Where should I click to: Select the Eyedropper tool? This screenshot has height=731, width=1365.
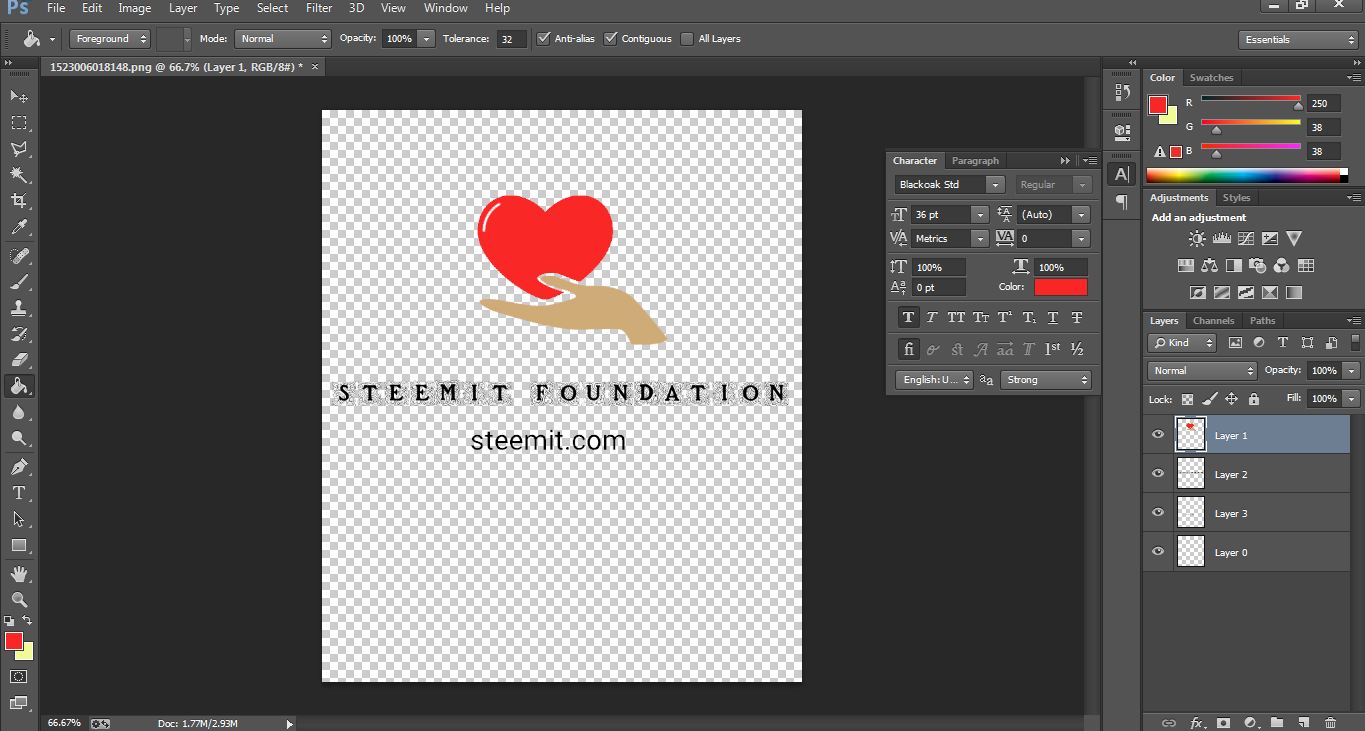tap(19, 228)
